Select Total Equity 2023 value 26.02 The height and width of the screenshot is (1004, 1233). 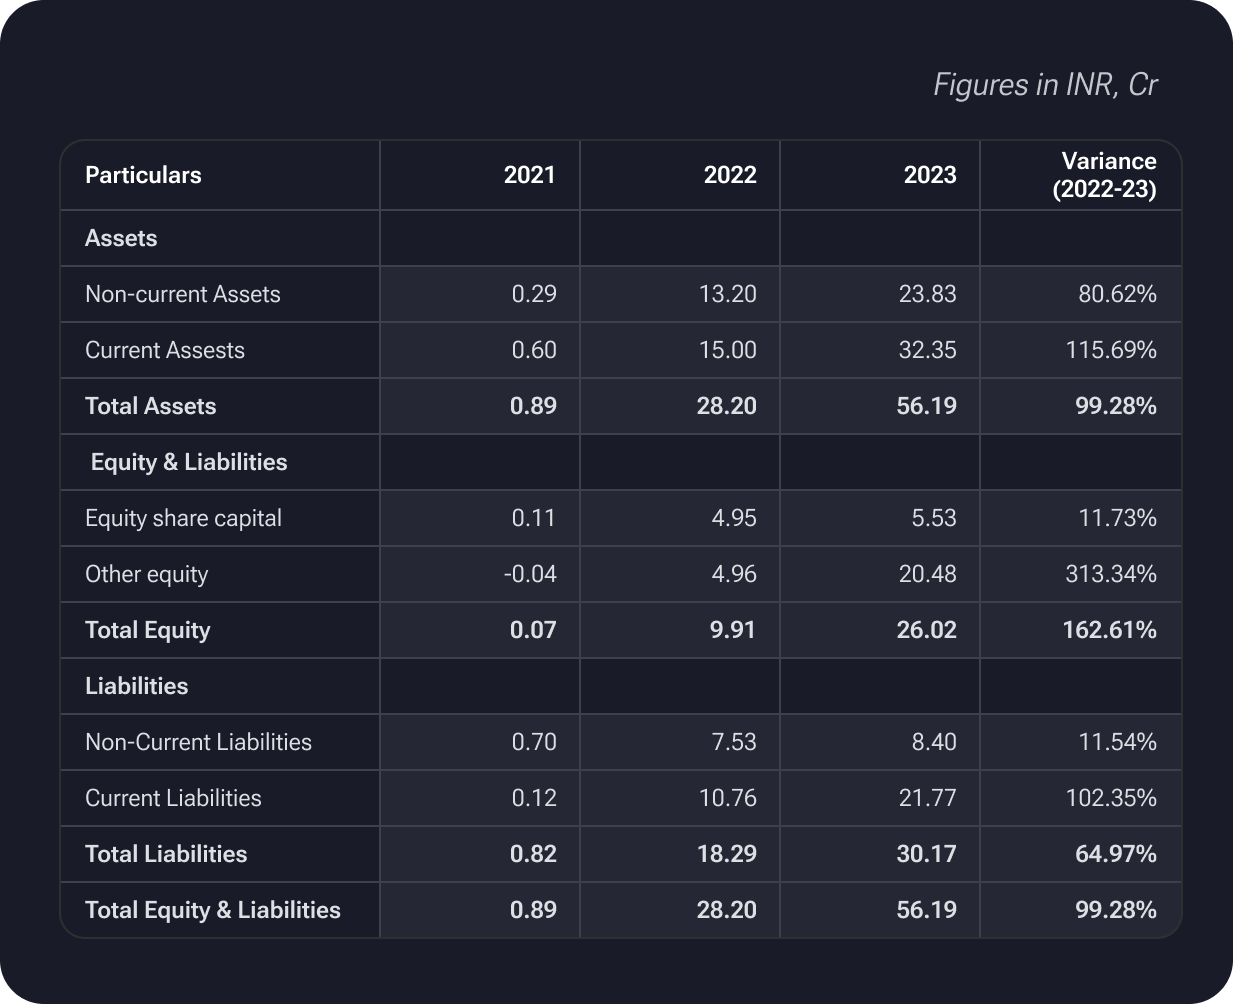click(926, 630)
